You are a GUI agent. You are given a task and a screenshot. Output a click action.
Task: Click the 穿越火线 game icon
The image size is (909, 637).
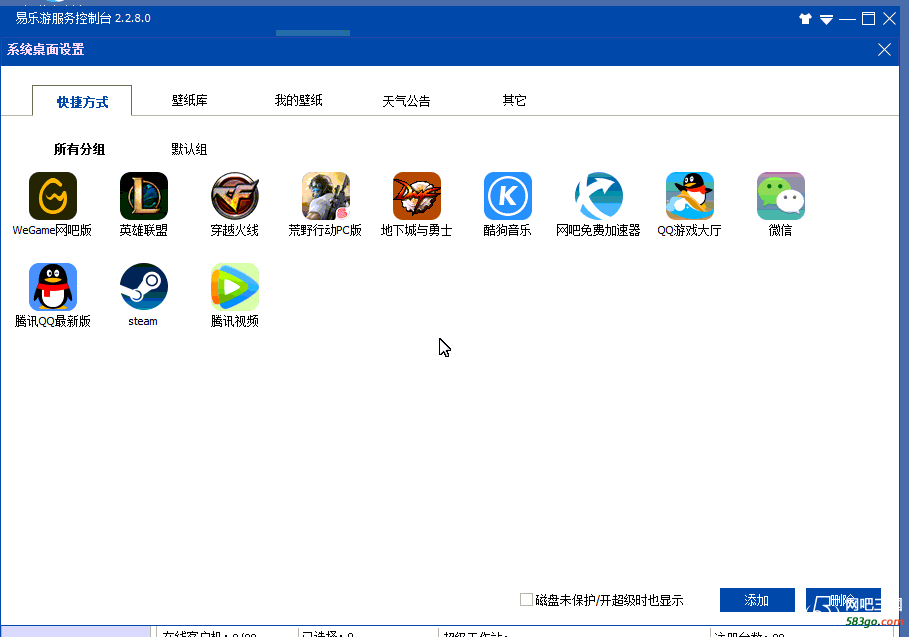235,196
